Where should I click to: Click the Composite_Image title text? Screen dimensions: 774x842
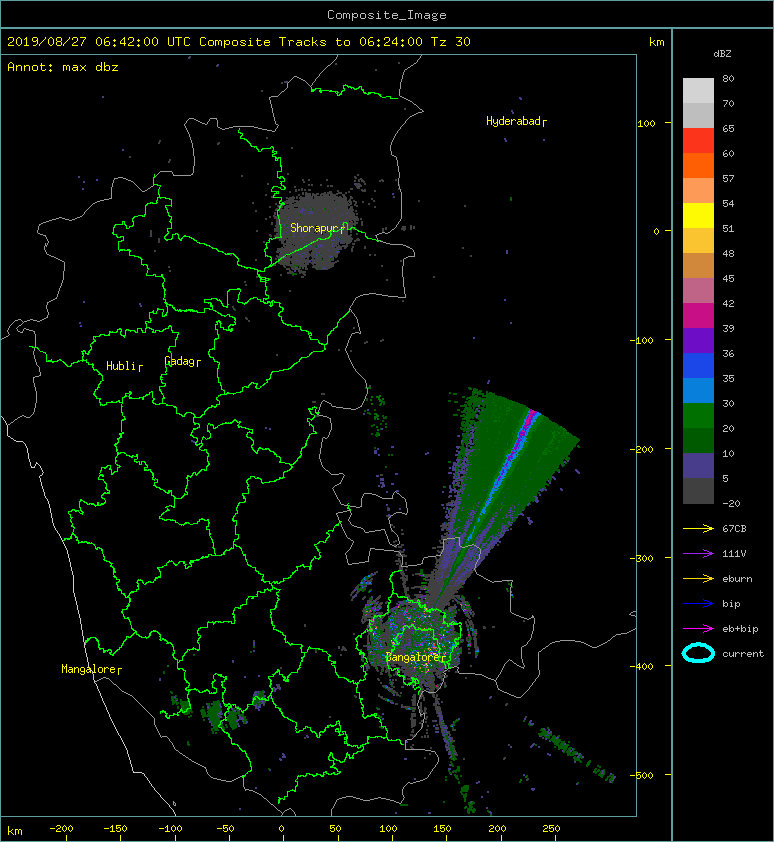pos(387,15)
